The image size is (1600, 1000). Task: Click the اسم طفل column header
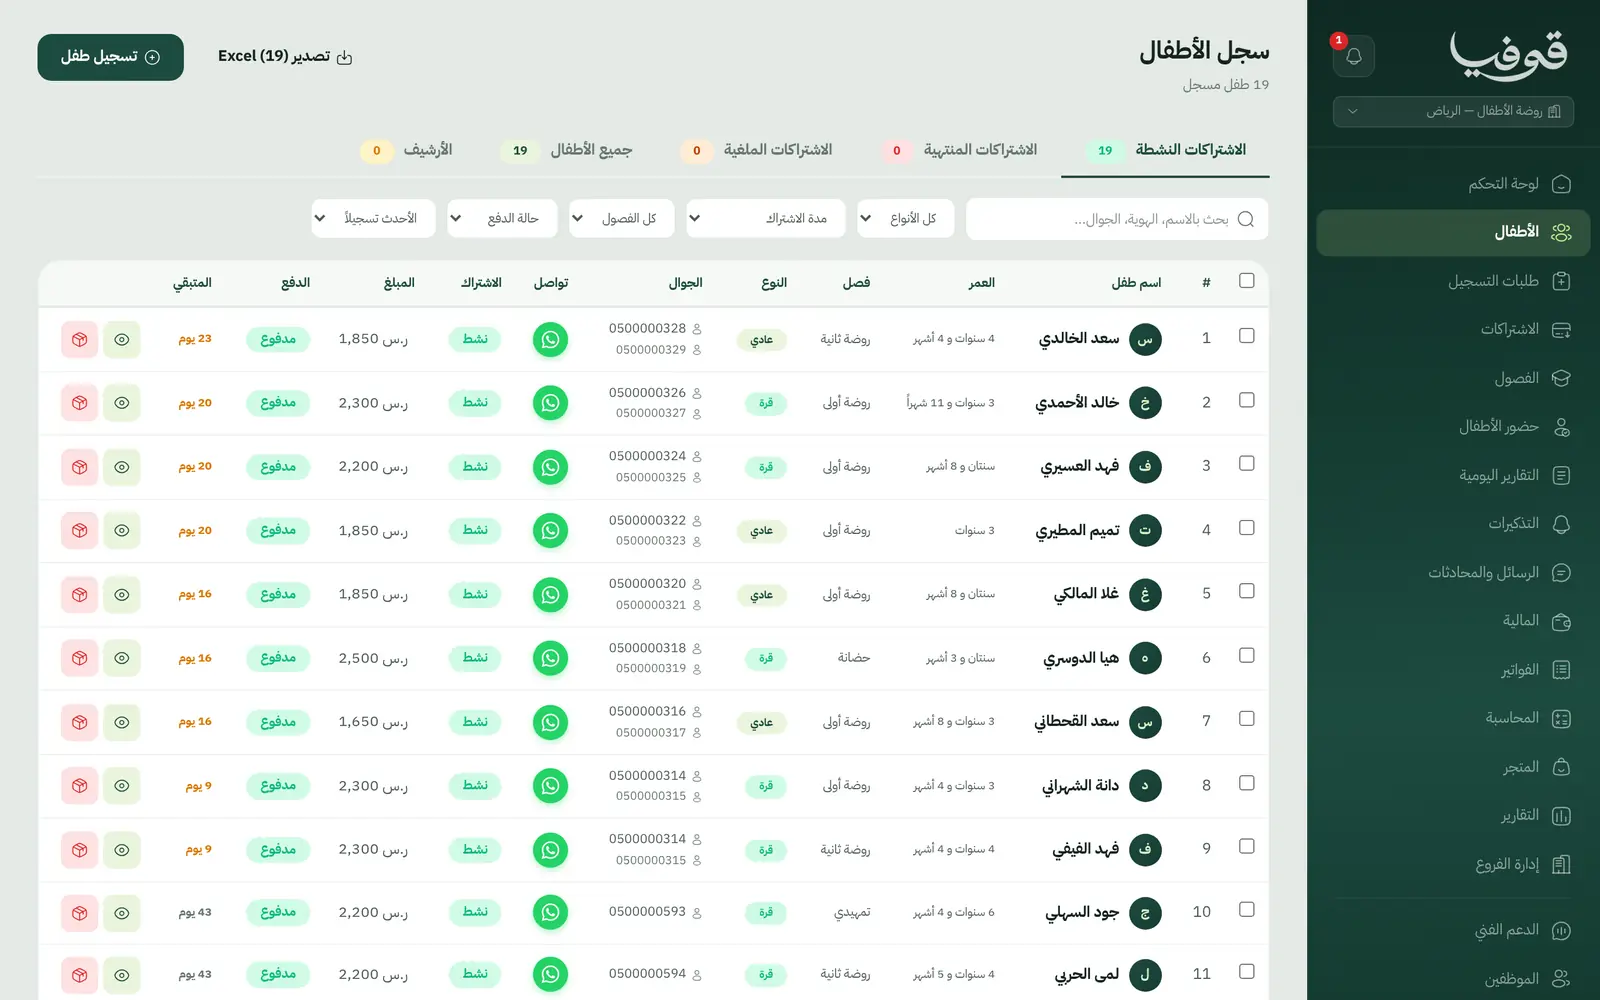click(x=1136, y=283)
